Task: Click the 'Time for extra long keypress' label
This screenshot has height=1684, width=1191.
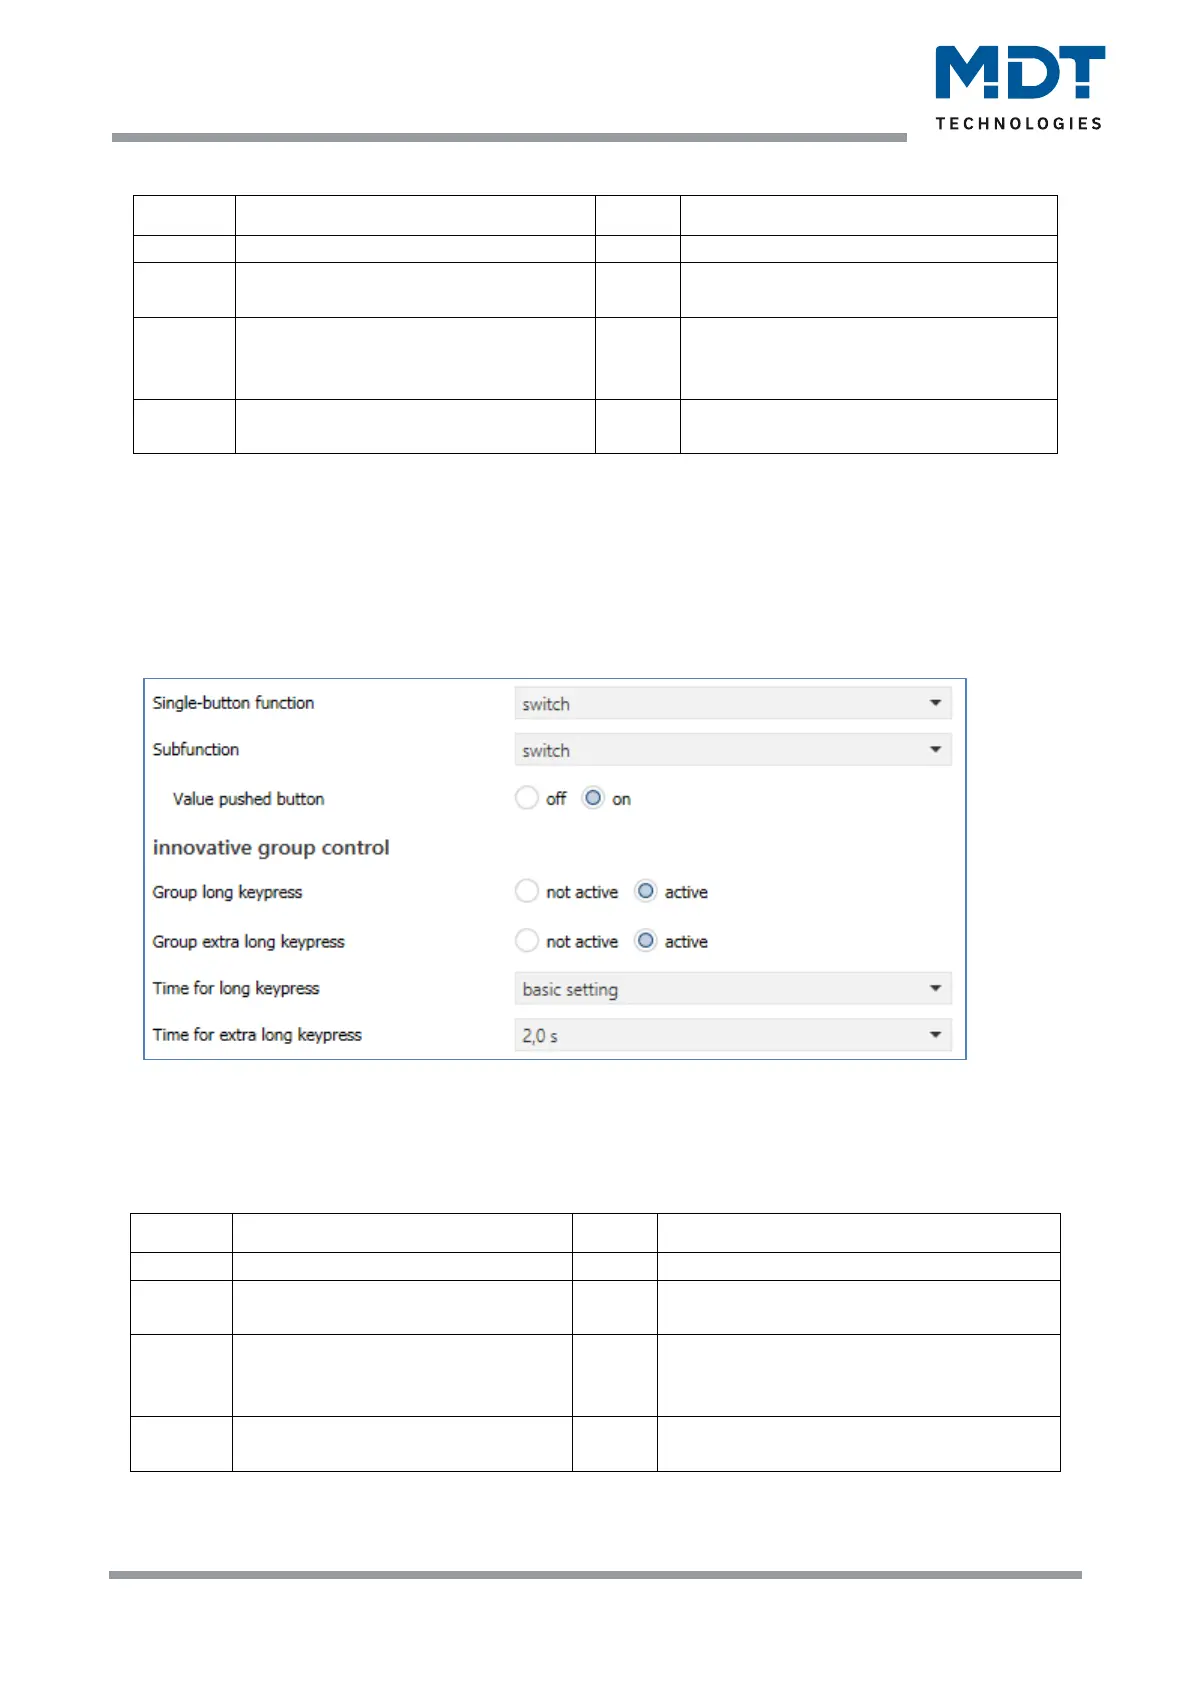Action: pos(257,1035)
